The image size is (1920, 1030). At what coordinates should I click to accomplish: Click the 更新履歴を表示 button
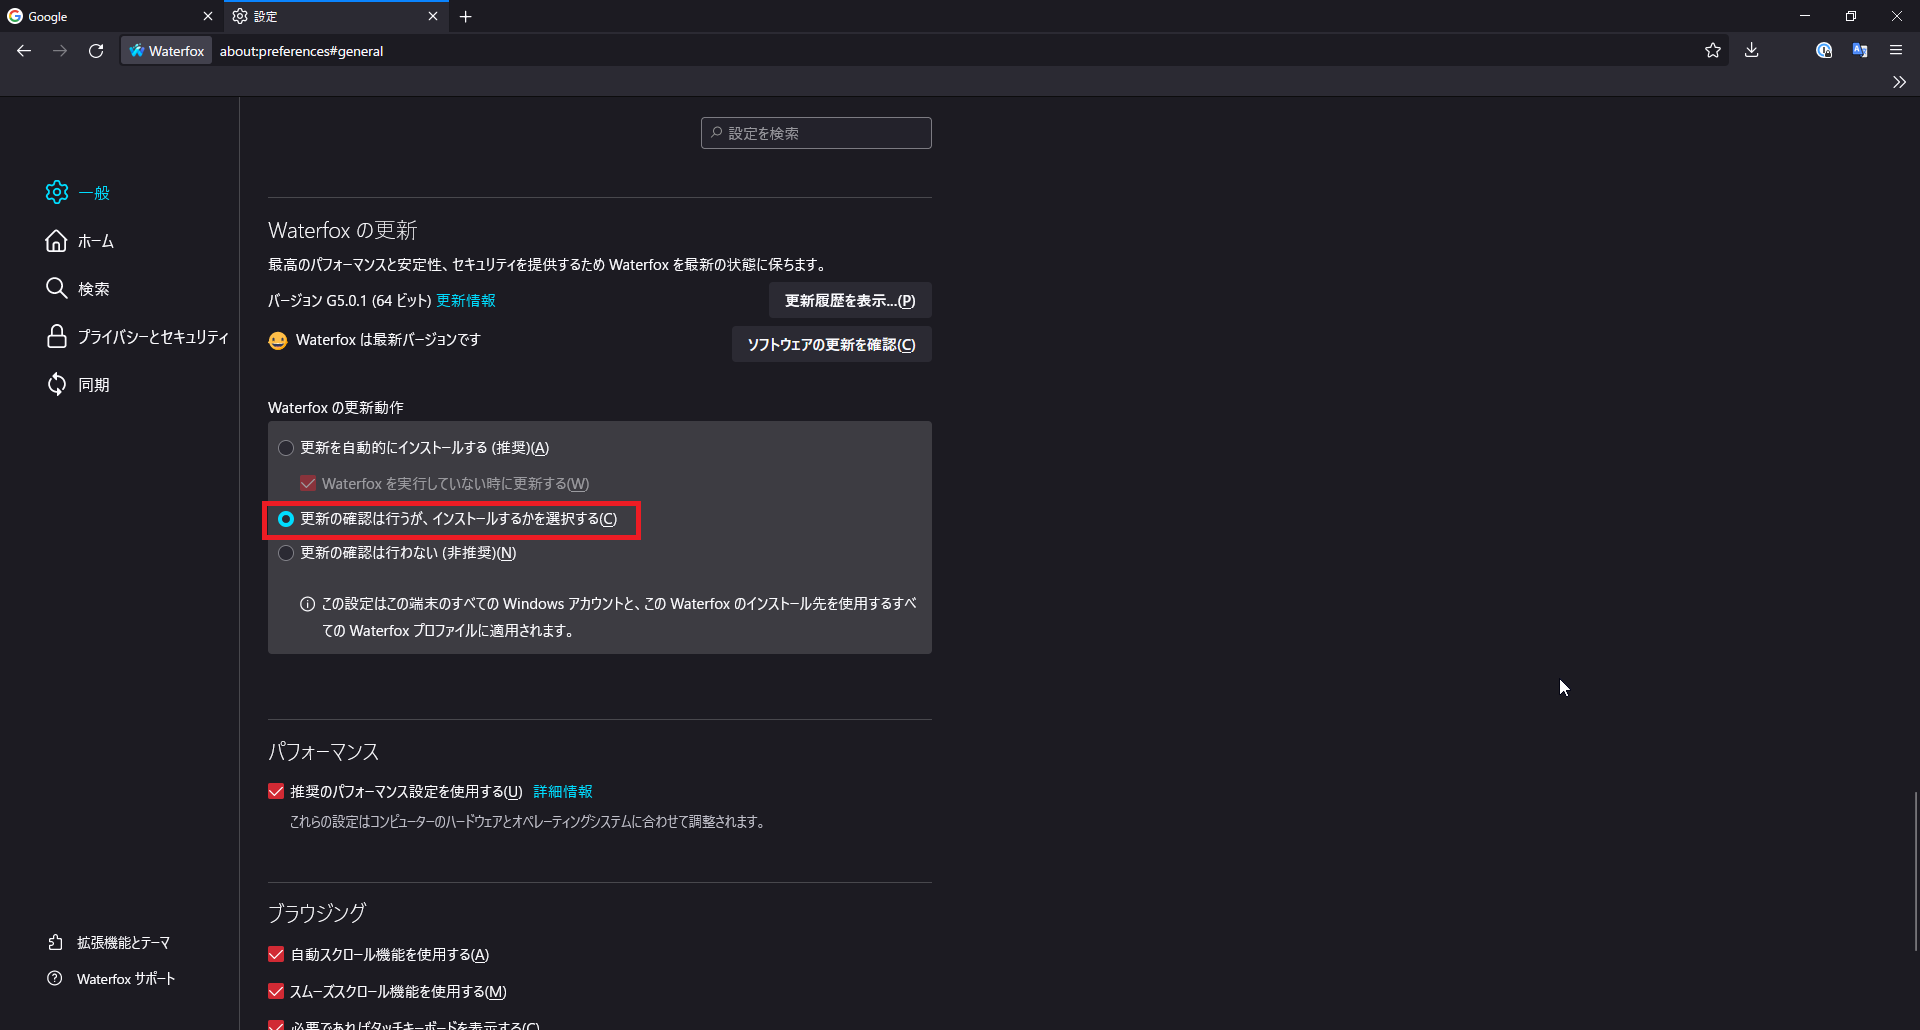tap(850, 301)
